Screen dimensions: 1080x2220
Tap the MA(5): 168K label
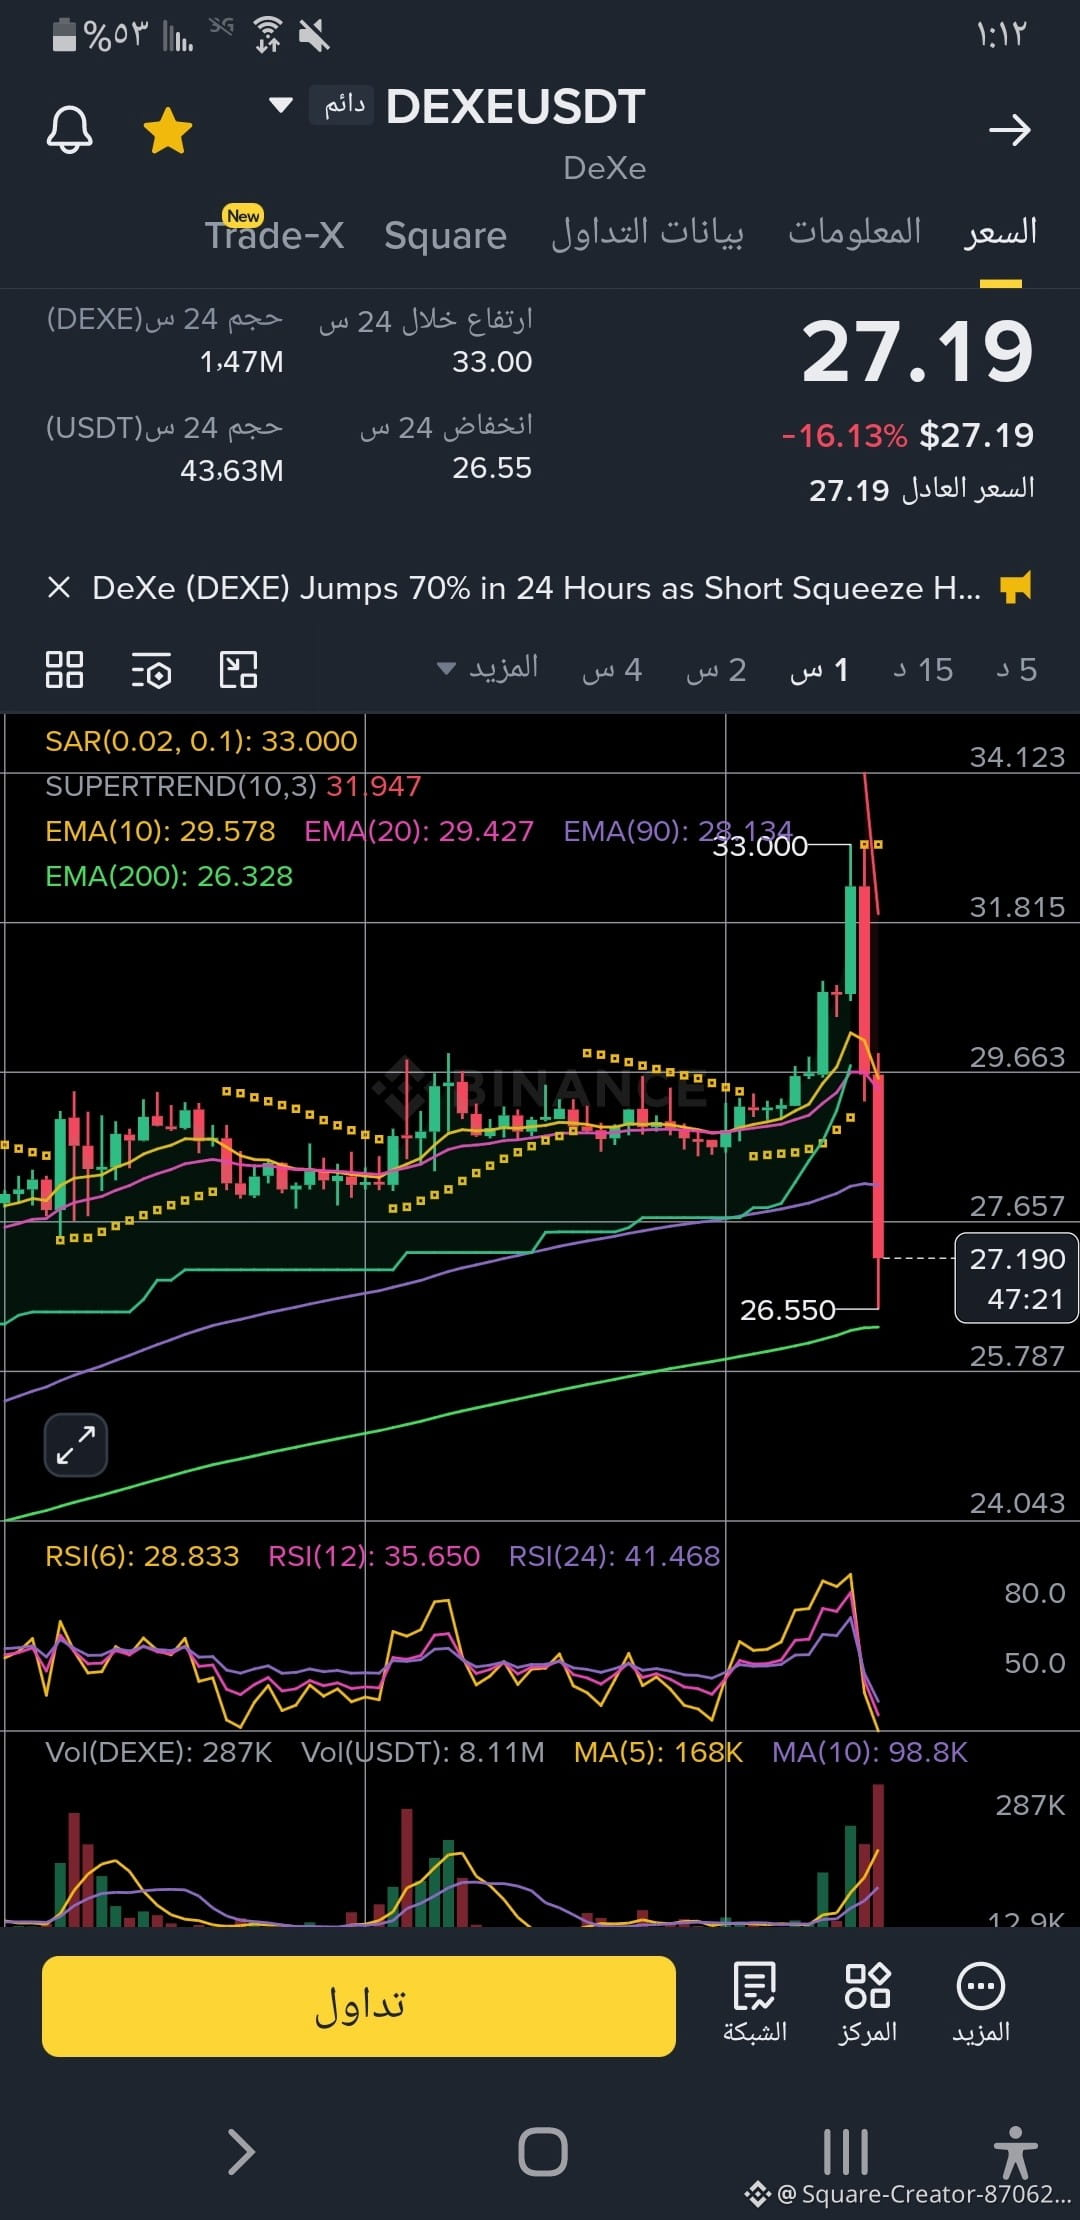coord(658,1752)
